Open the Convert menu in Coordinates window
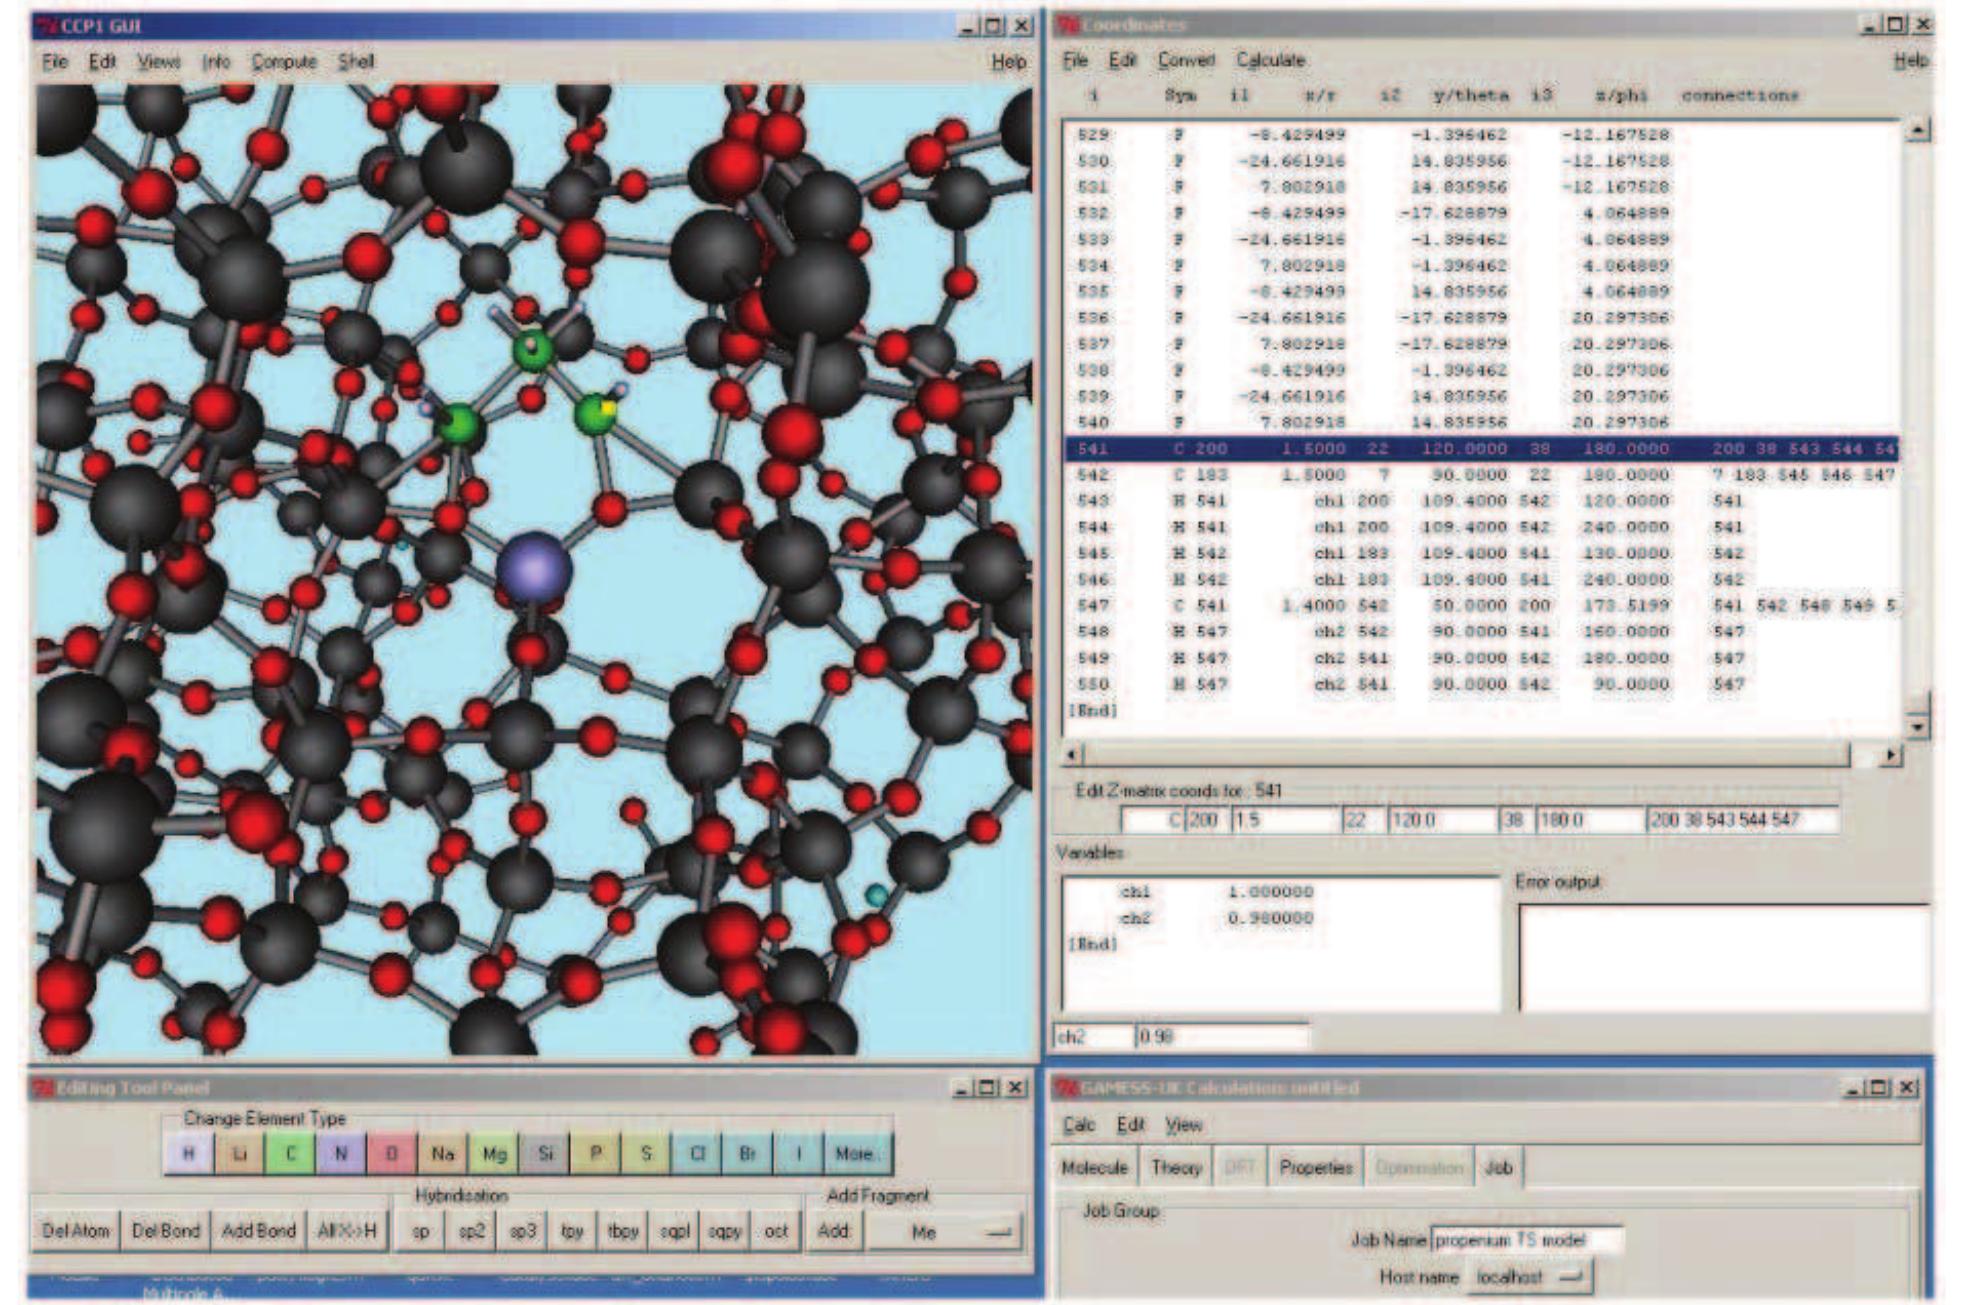Viewport: 1966px width, 1305px height. [1185, 60]
